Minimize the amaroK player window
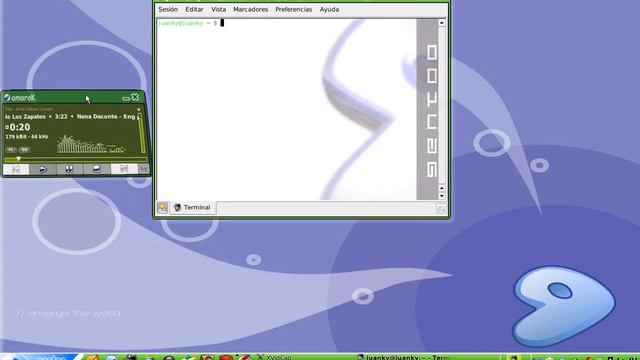Viewport: 640px width, 360px height. click(x=126, y=98)
